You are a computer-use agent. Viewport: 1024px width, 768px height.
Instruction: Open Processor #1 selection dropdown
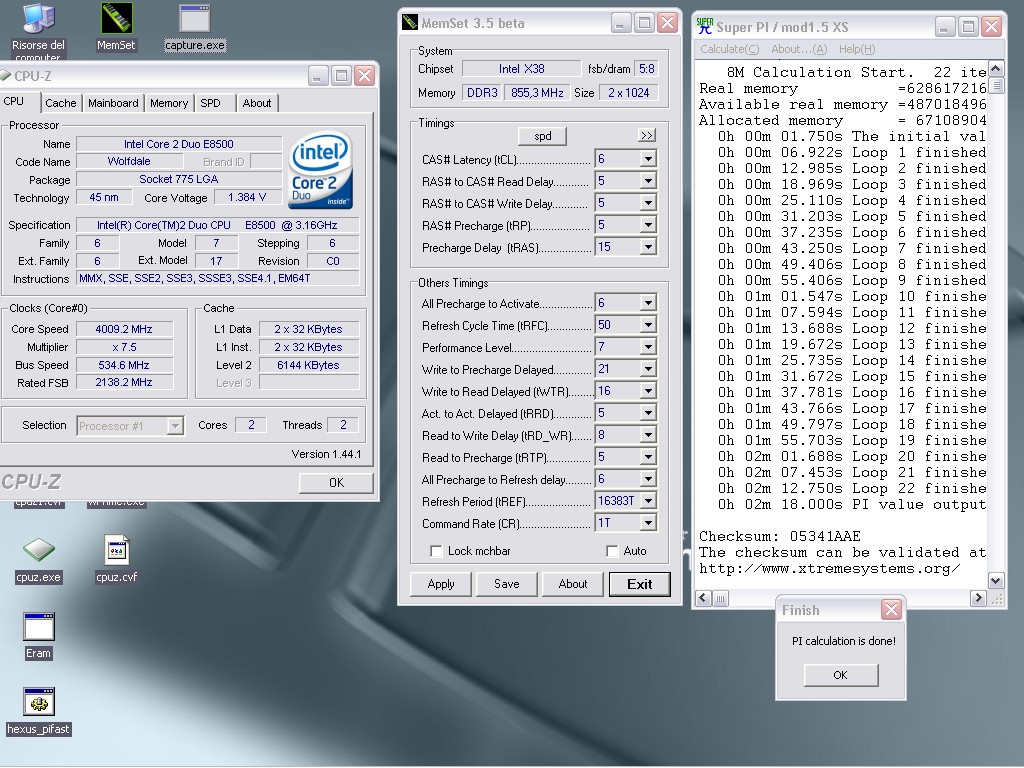174,426
